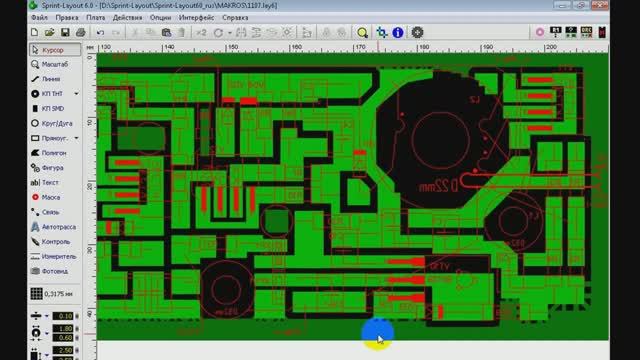Click the small button right of 0.10

click(x=77, y=316)
